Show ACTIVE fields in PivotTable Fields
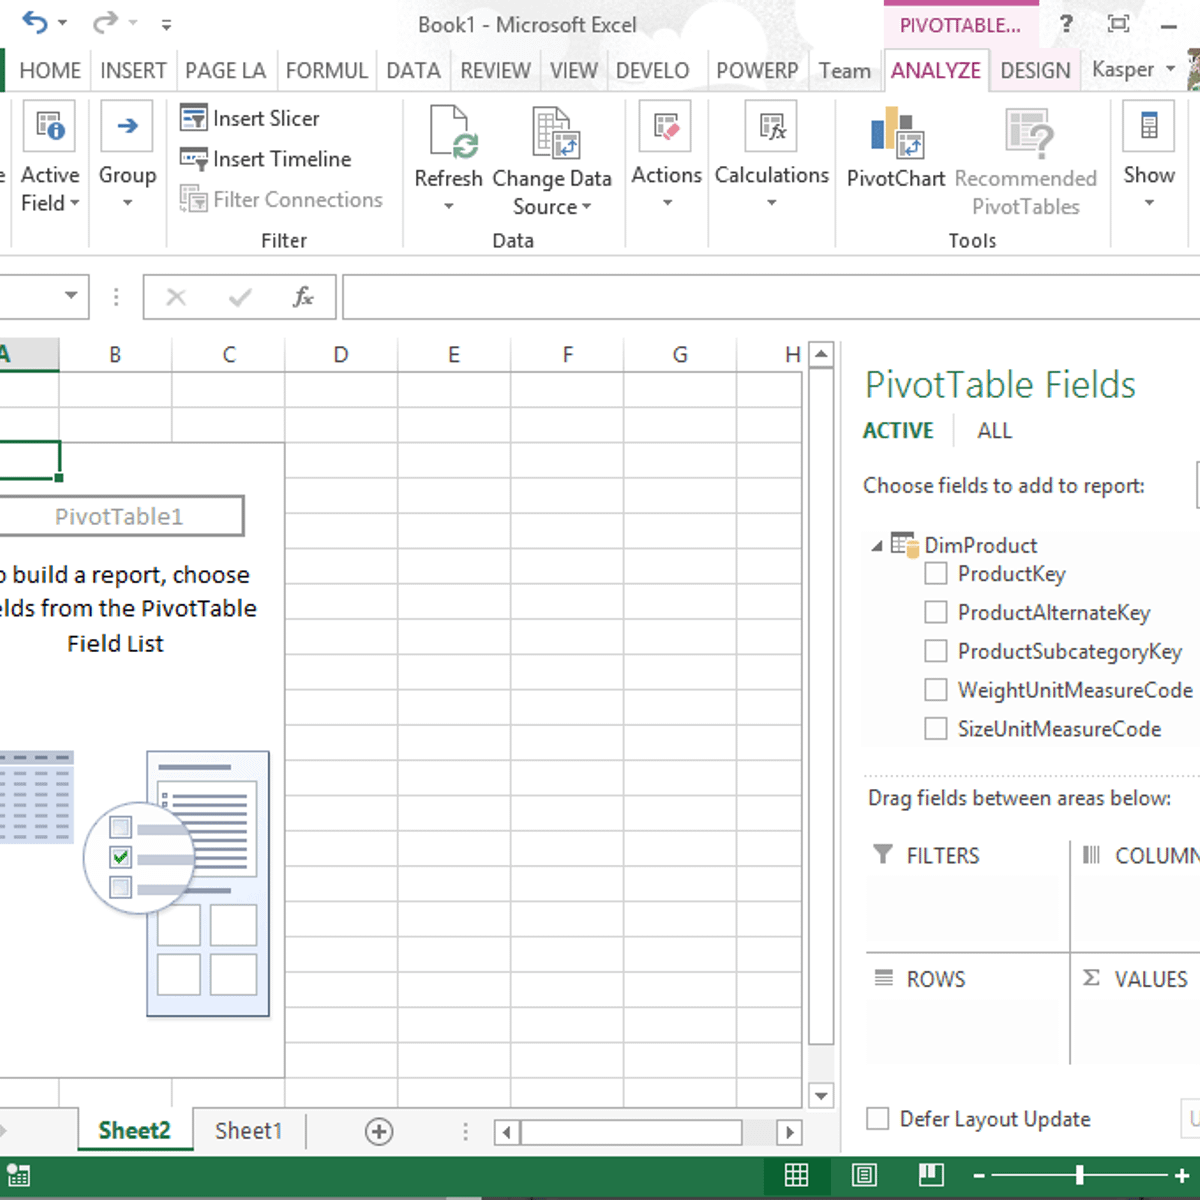The height and width of the screenshot is (1200, 1200). (x=898, y=431)
